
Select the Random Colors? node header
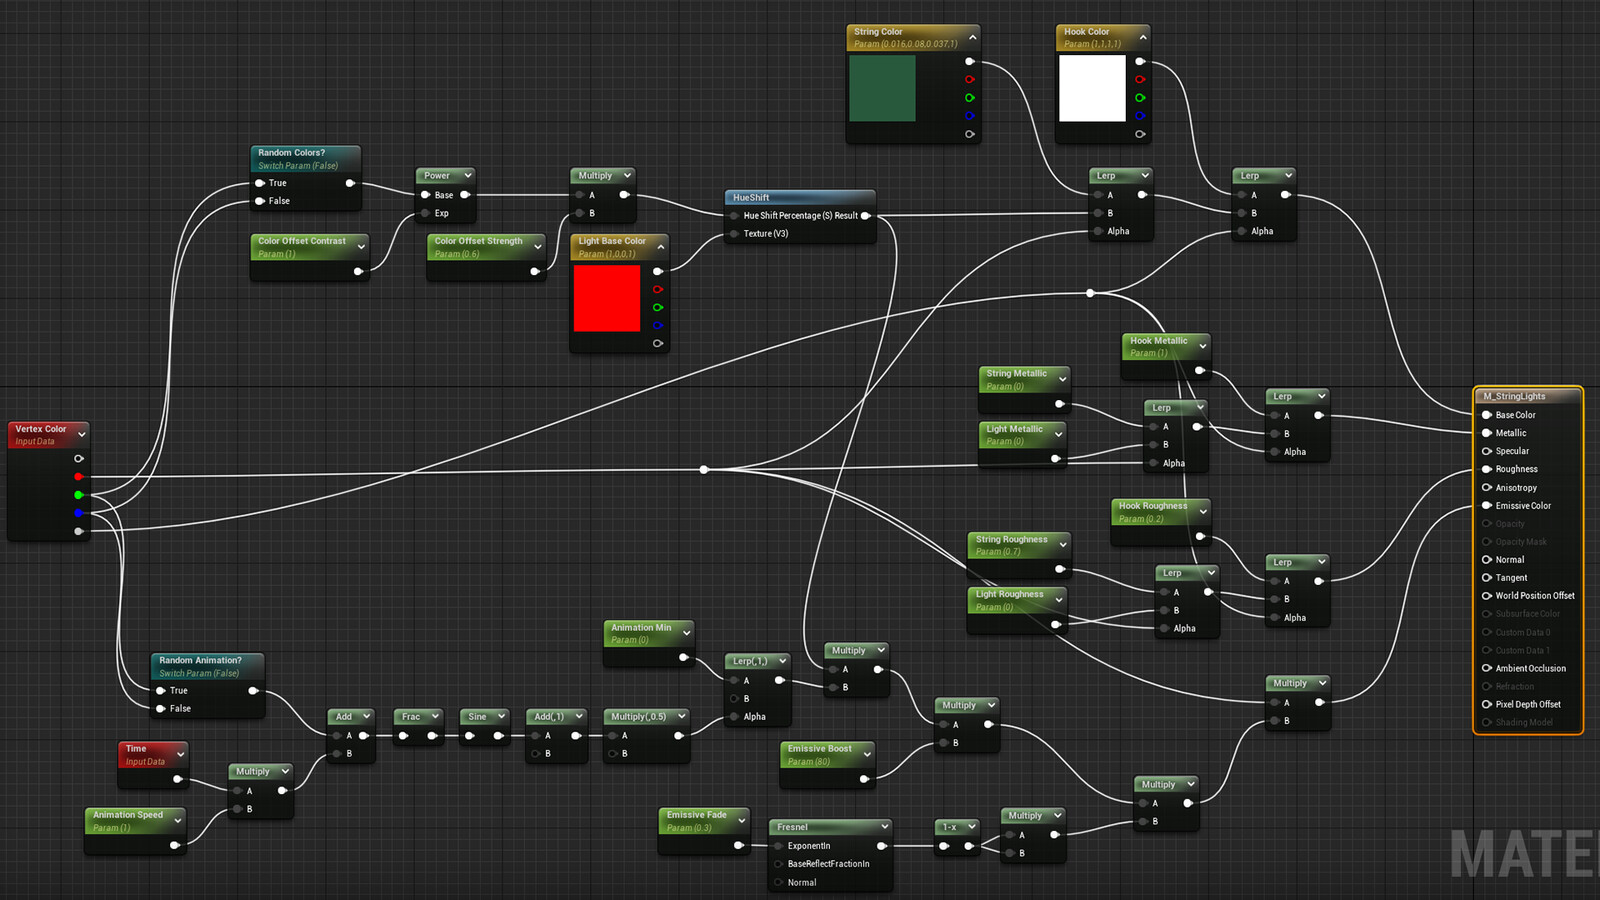pyautogui.click(x=305, y=159)
